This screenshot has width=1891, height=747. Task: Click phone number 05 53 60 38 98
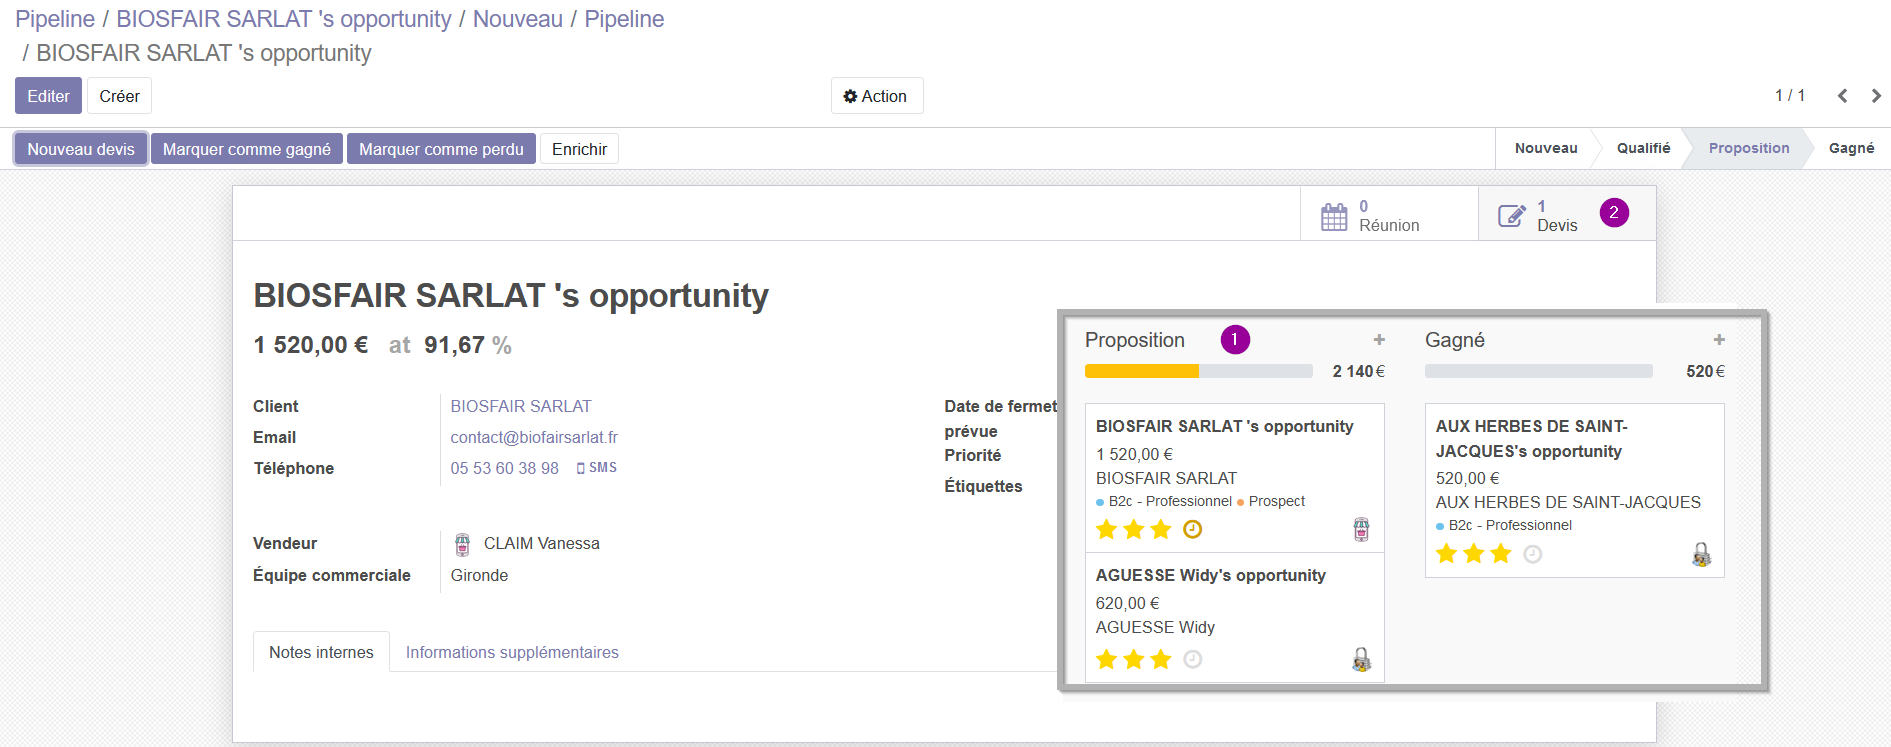(x=504, y=468)
